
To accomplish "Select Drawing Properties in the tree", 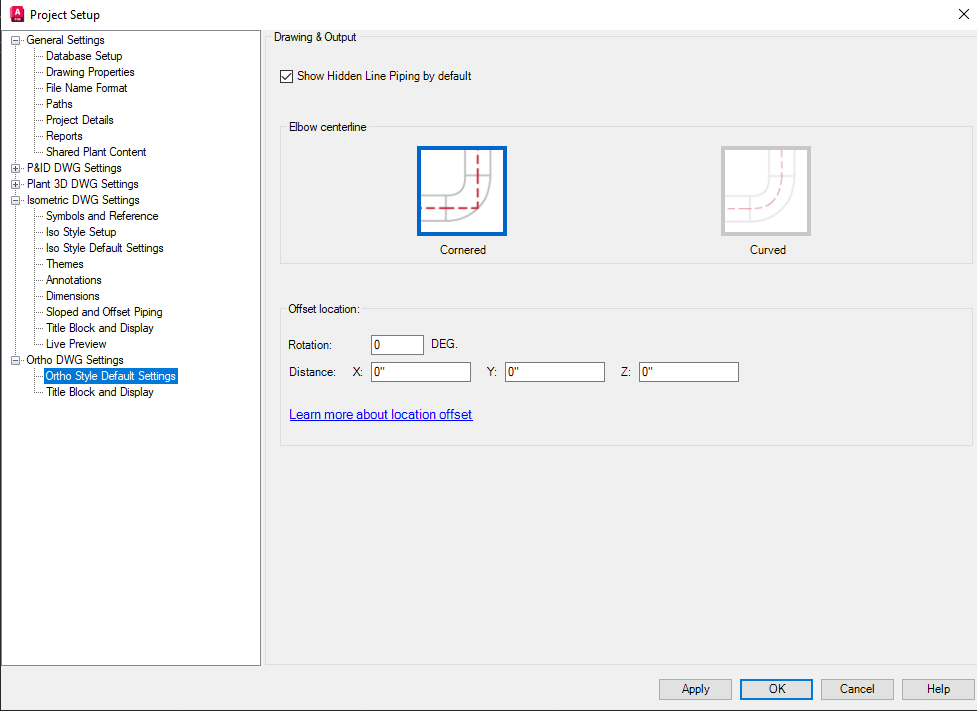I will (90, 71).
